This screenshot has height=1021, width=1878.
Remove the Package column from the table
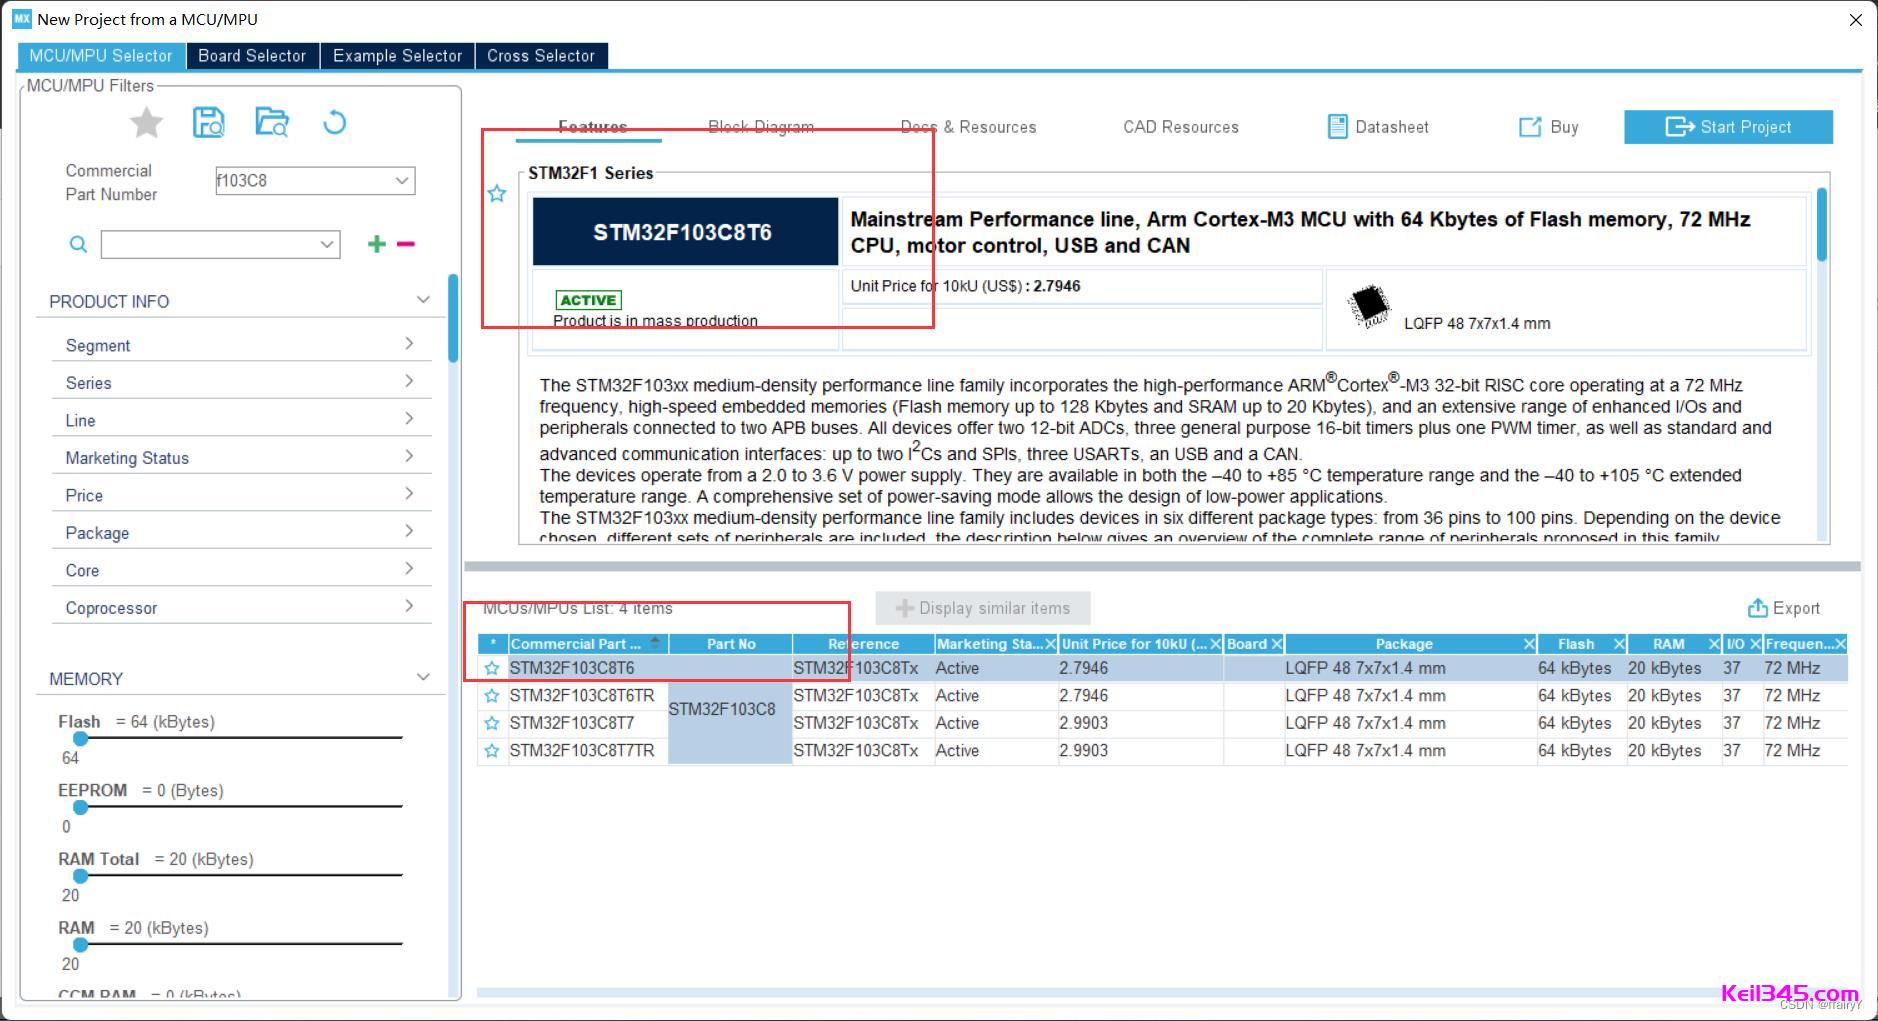click(1529, 644)
